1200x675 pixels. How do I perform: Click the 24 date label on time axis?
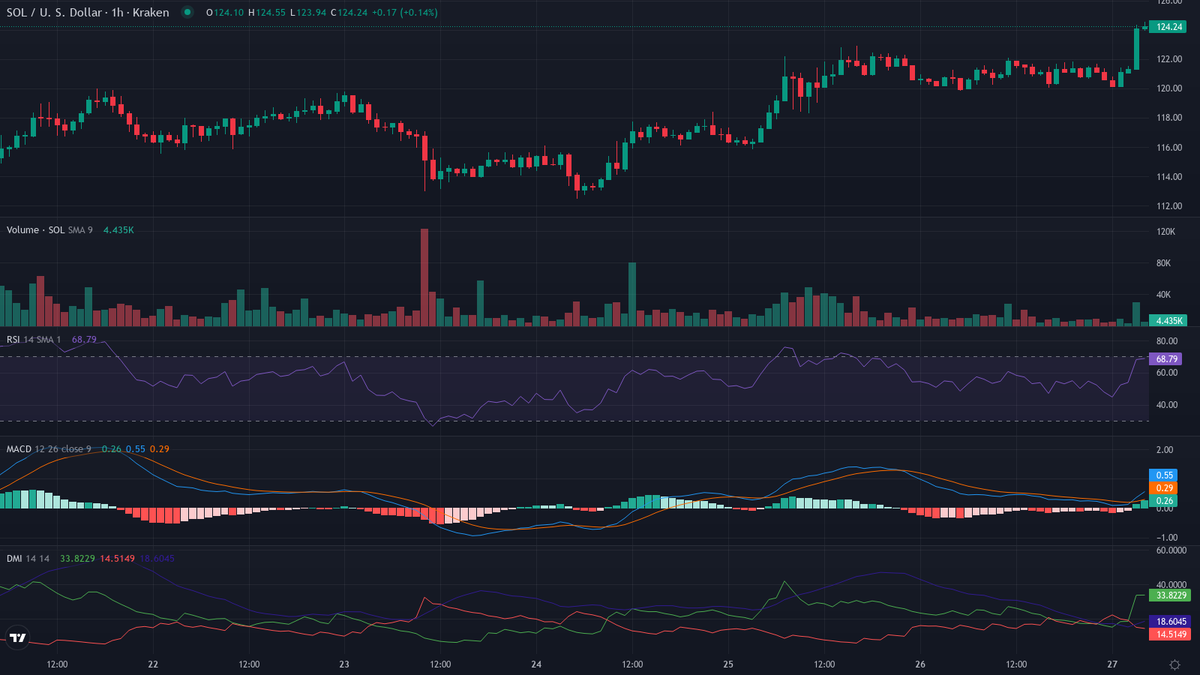coord(536,663)
